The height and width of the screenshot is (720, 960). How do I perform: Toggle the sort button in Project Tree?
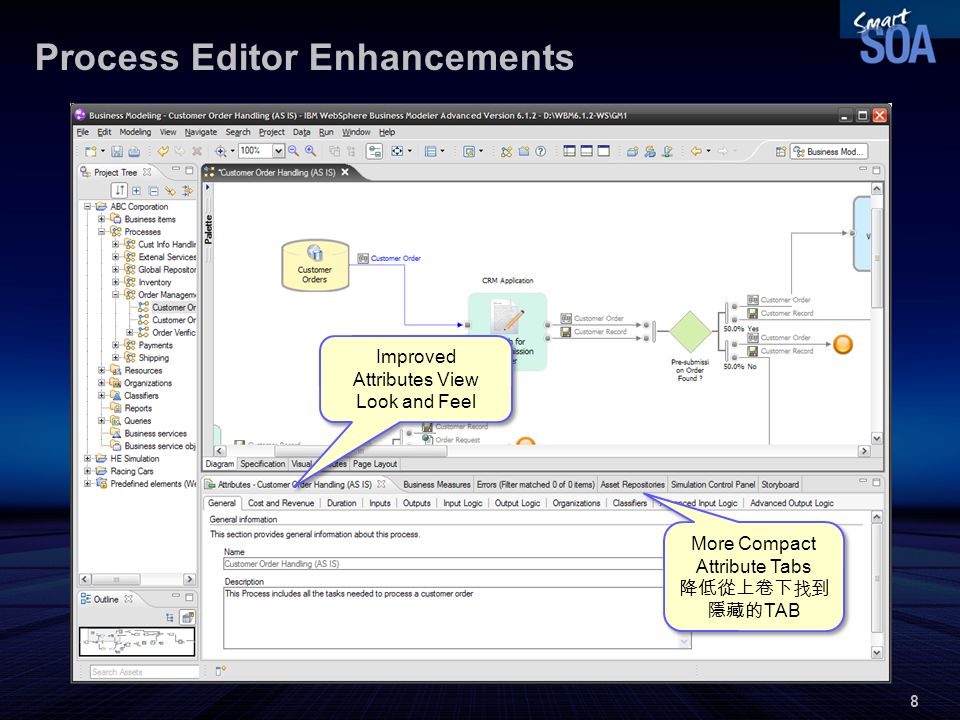(119, 190)
